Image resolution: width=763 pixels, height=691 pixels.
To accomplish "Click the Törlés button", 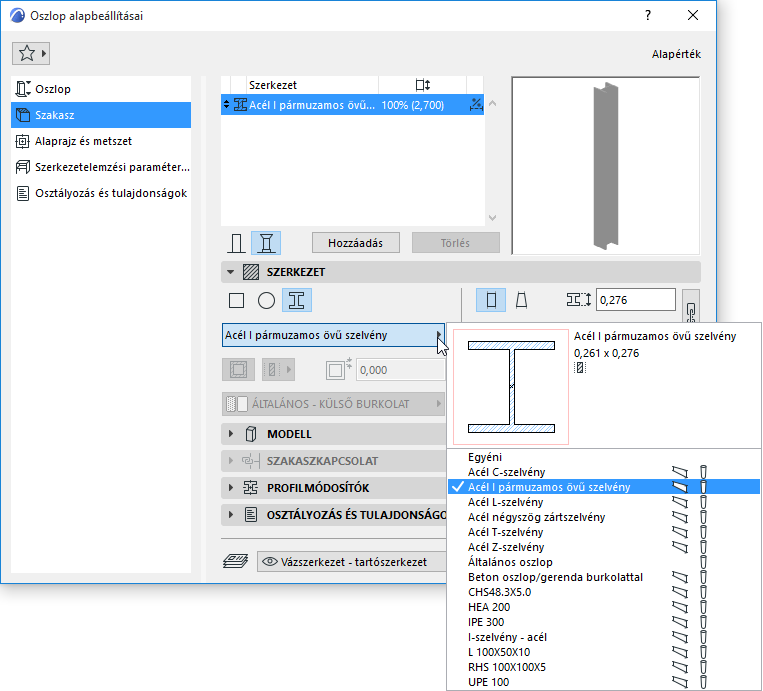I will click(x=455, y=243).
